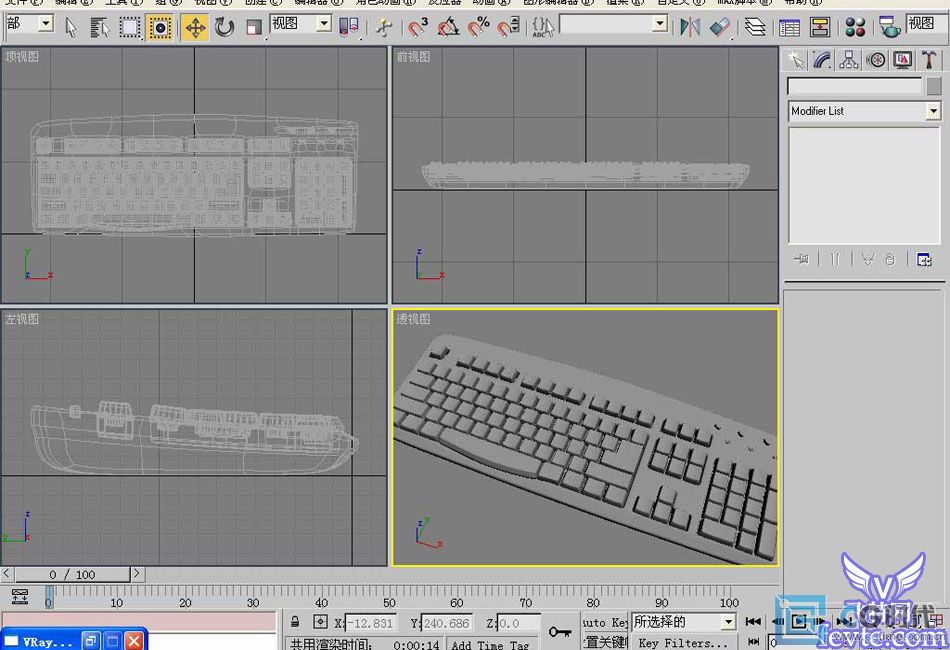Click the Use Pivot Point Center icon
The image size is (950, 650).
(x=349, y=27)
